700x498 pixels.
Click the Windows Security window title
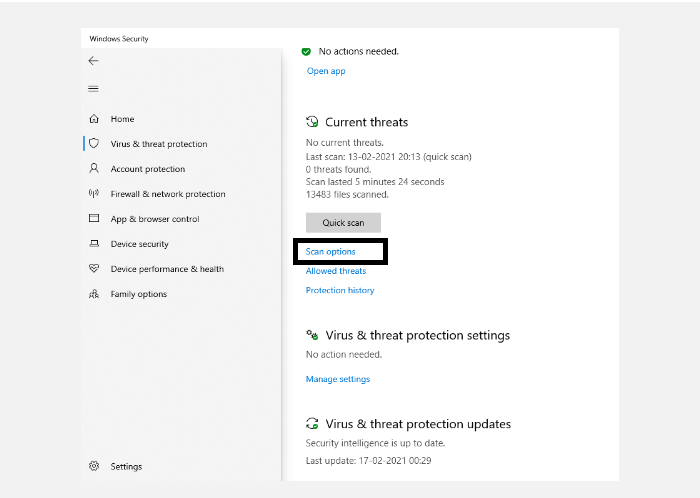(119, 39)
